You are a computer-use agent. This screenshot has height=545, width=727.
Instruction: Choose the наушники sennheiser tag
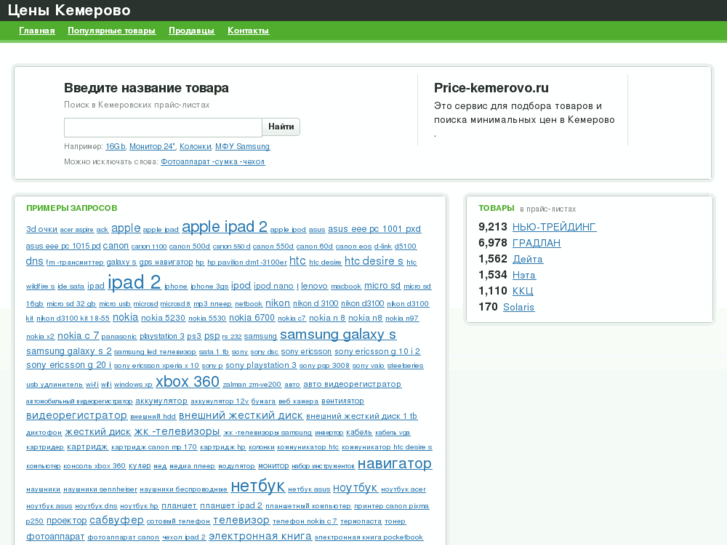100,489
